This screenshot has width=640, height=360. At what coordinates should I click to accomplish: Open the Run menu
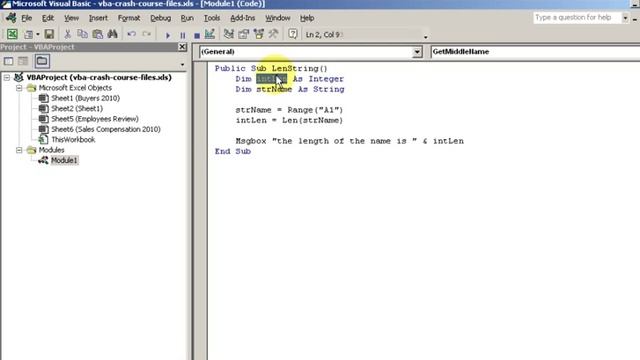pos(187,18)
